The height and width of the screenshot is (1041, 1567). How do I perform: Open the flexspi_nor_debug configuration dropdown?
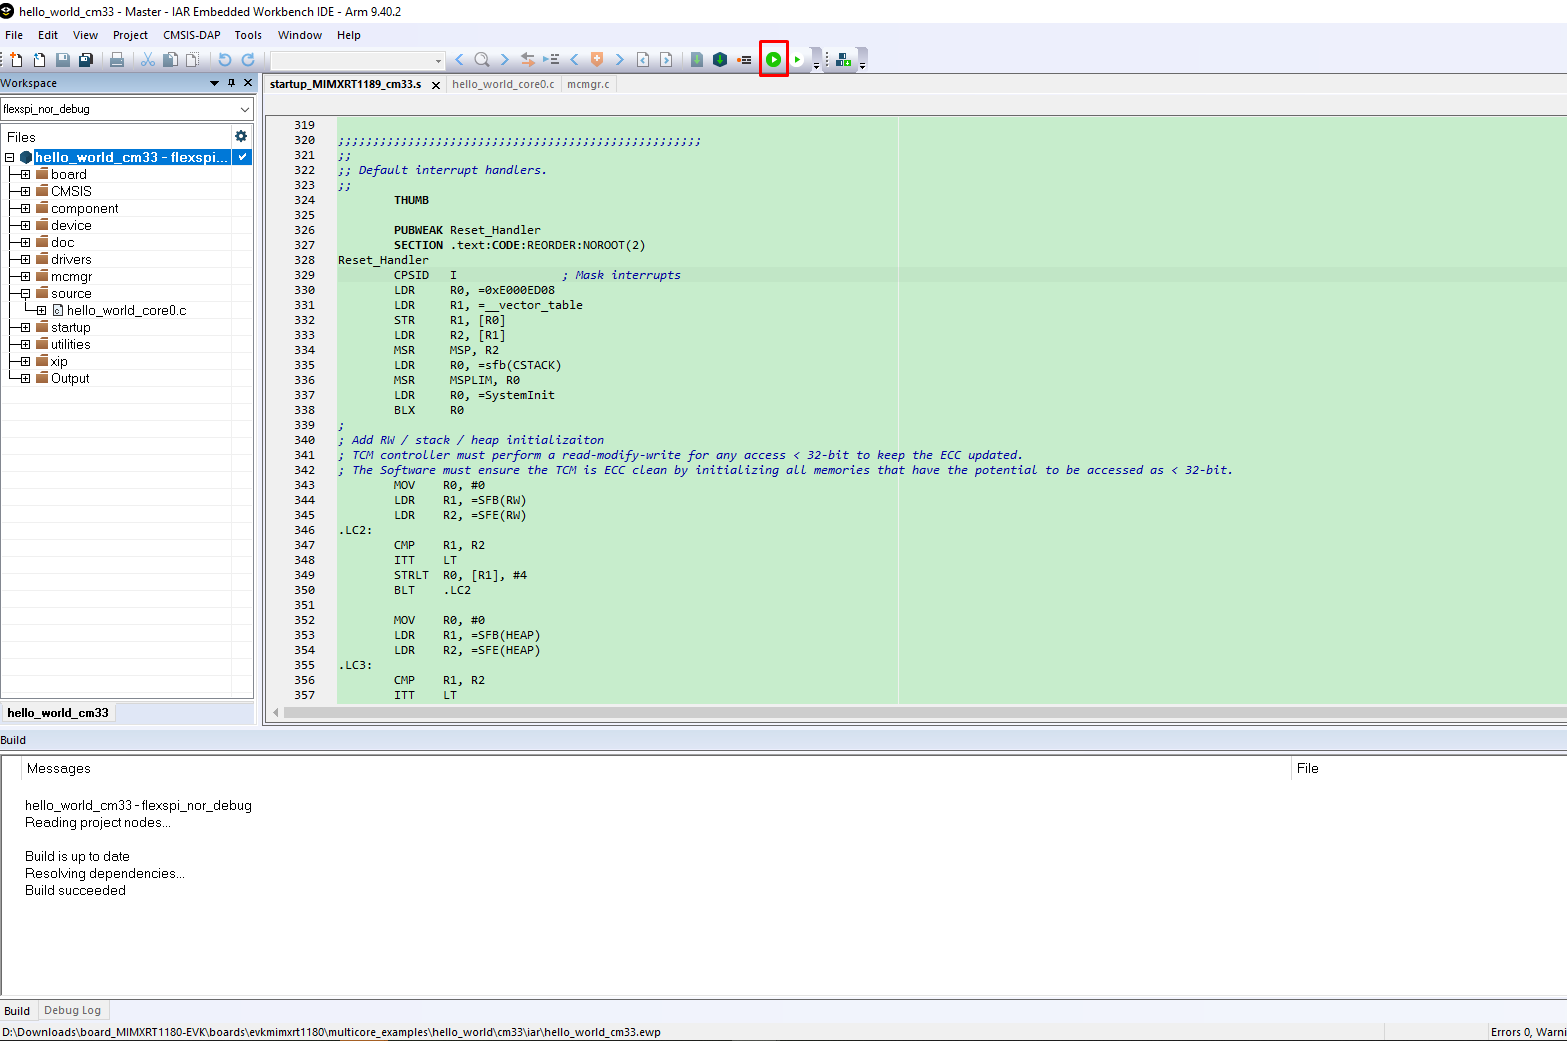tap(245, 109)
